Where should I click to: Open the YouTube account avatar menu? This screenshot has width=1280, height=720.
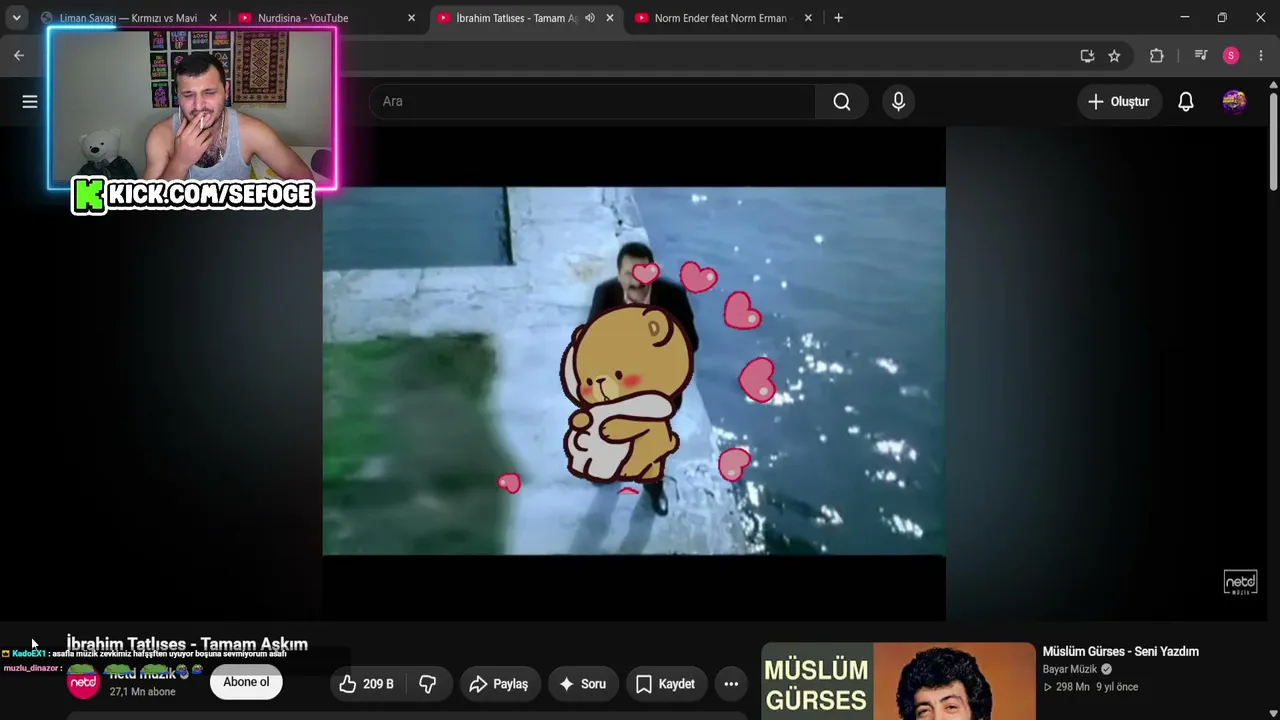pyautogui.click(x=1234, y=101)
